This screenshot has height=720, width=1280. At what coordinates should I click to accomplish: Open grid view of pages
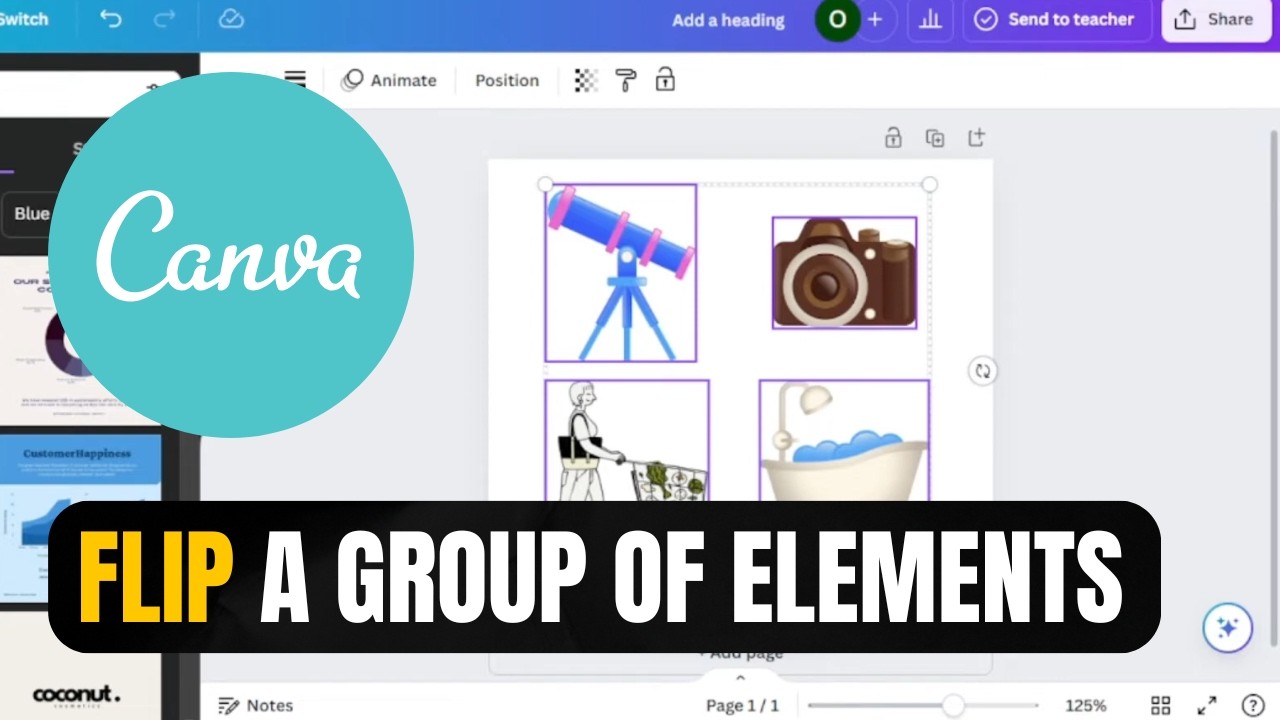point(1160,705)
